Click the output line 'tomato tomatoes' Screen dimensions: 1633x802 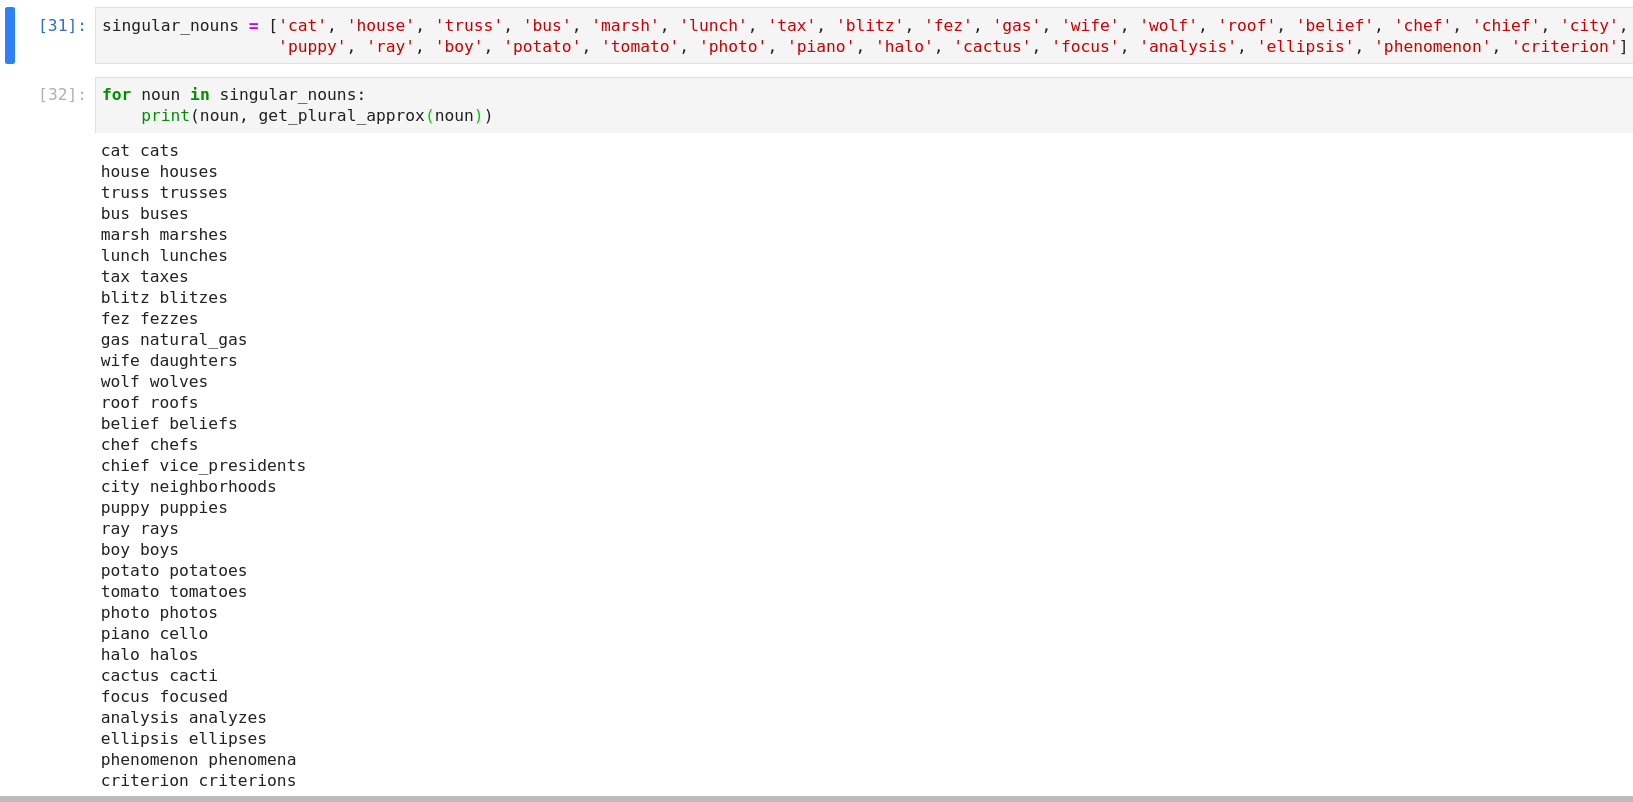pos(174,592)
